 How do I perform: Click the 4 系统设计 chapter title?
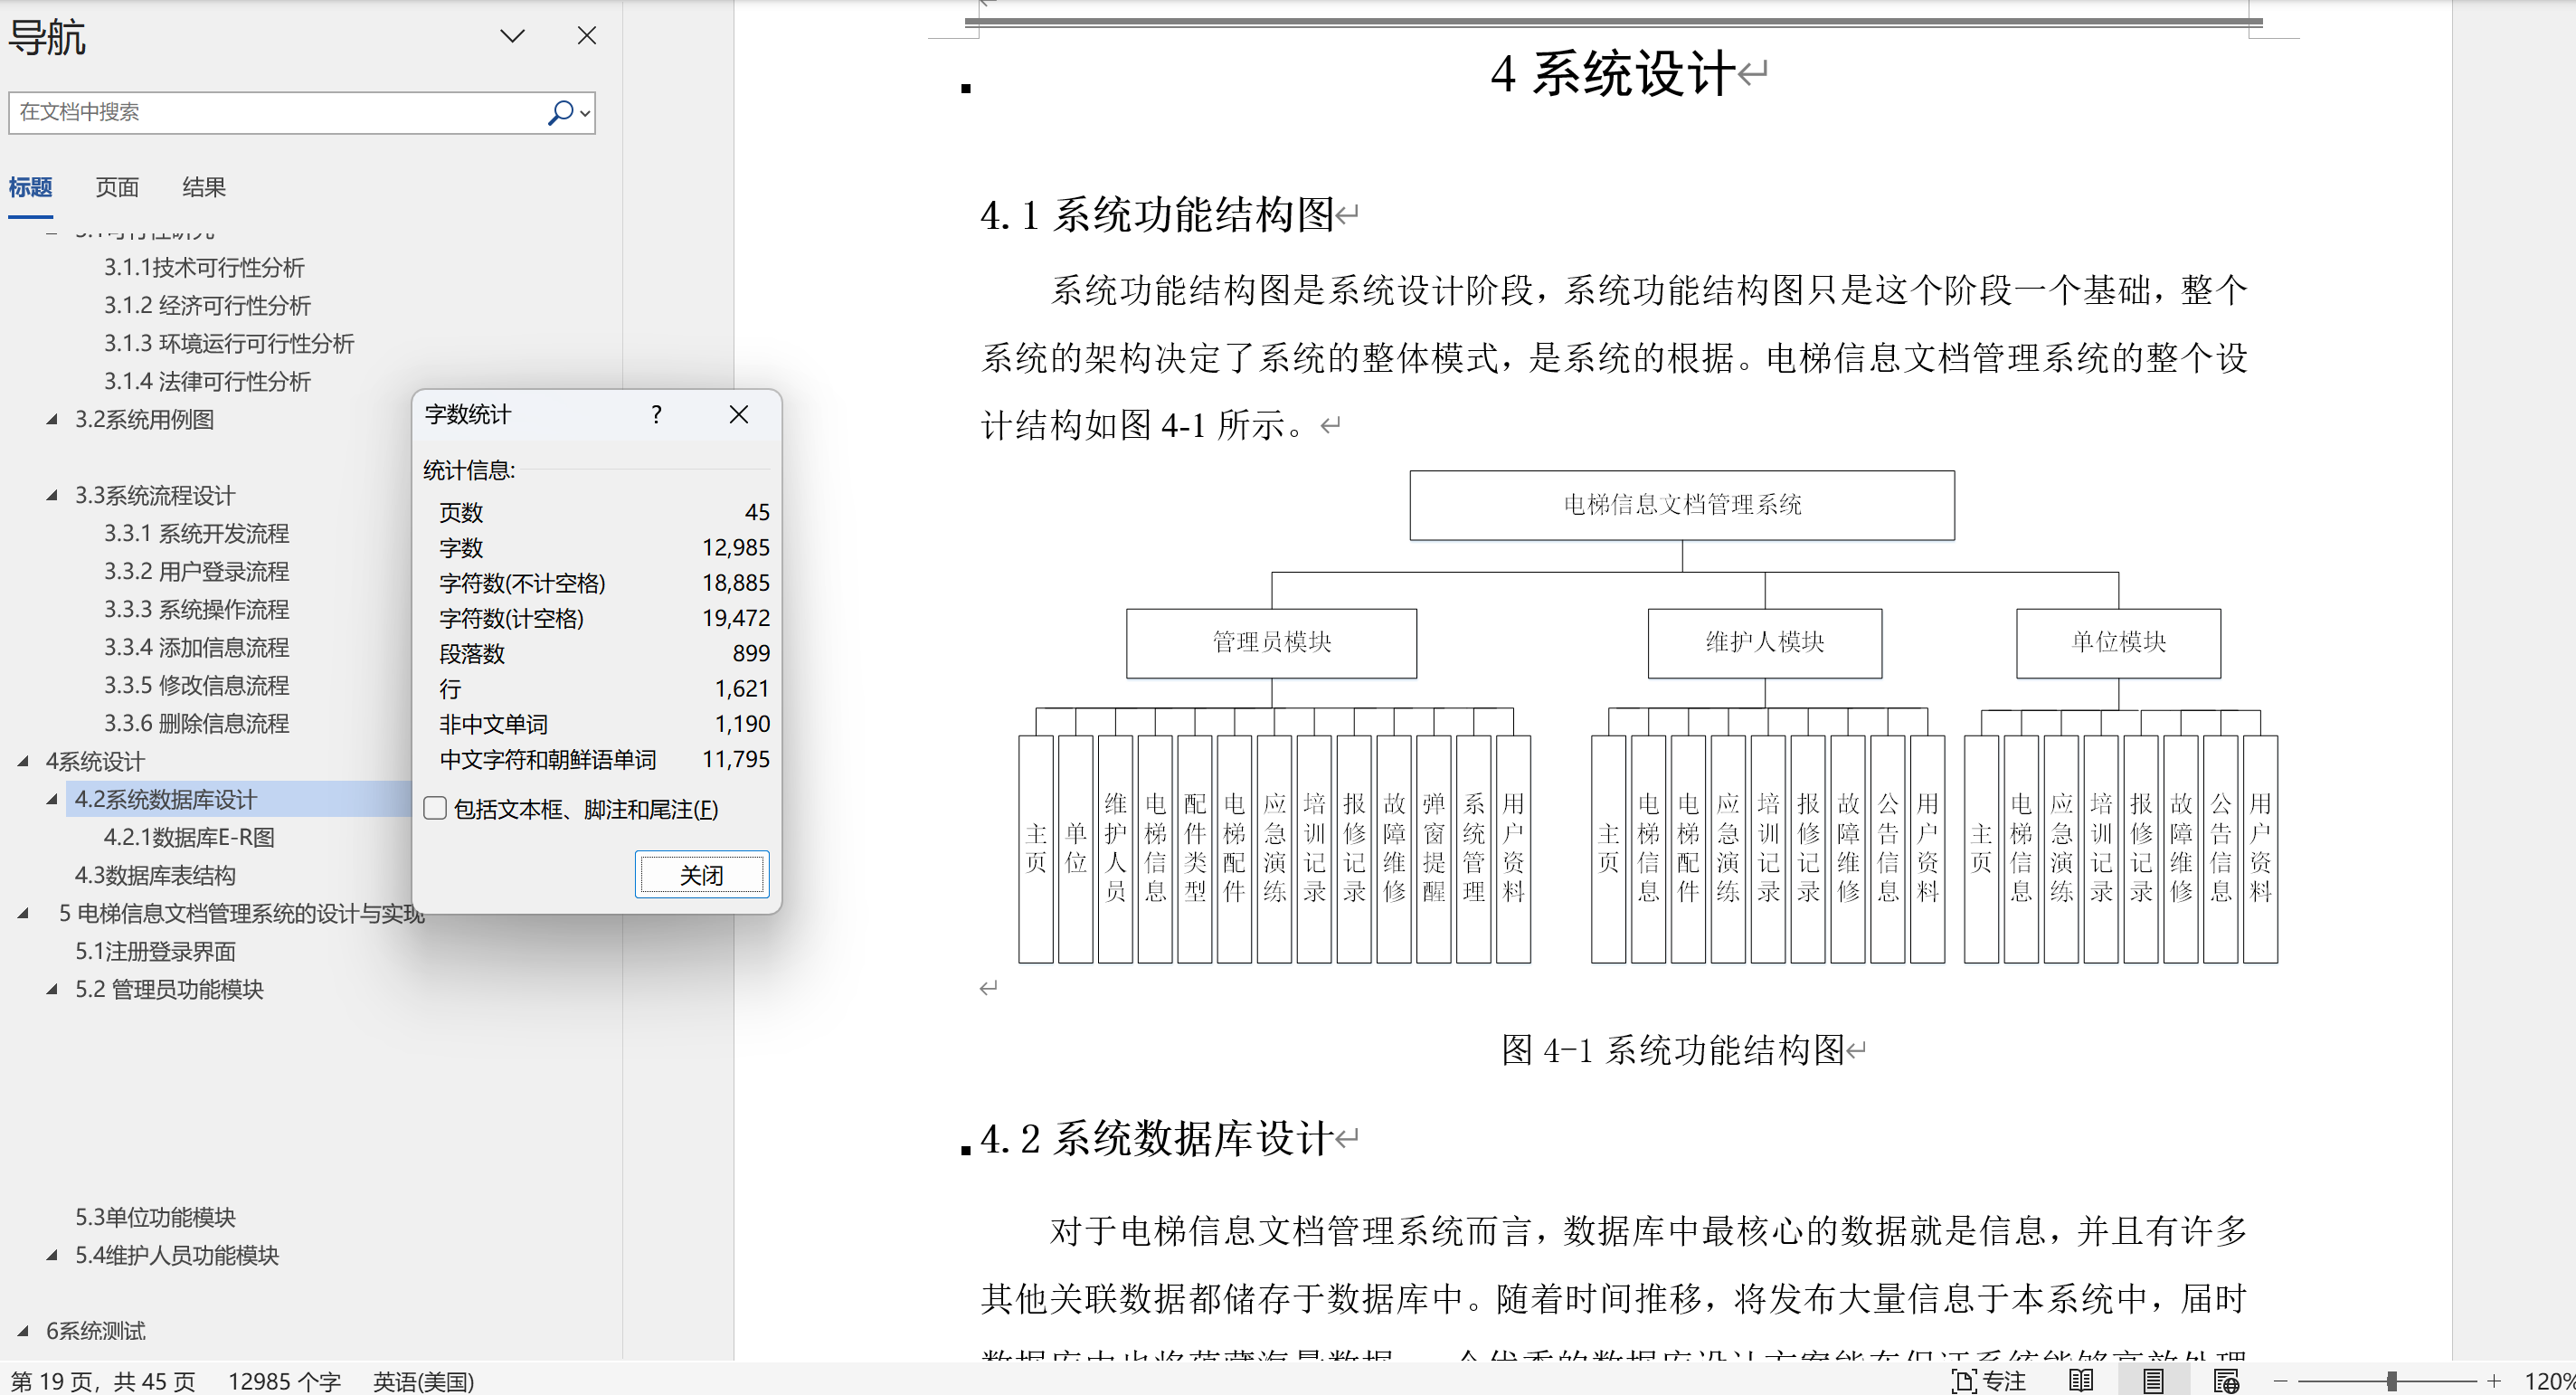(x=1612, y=73)
